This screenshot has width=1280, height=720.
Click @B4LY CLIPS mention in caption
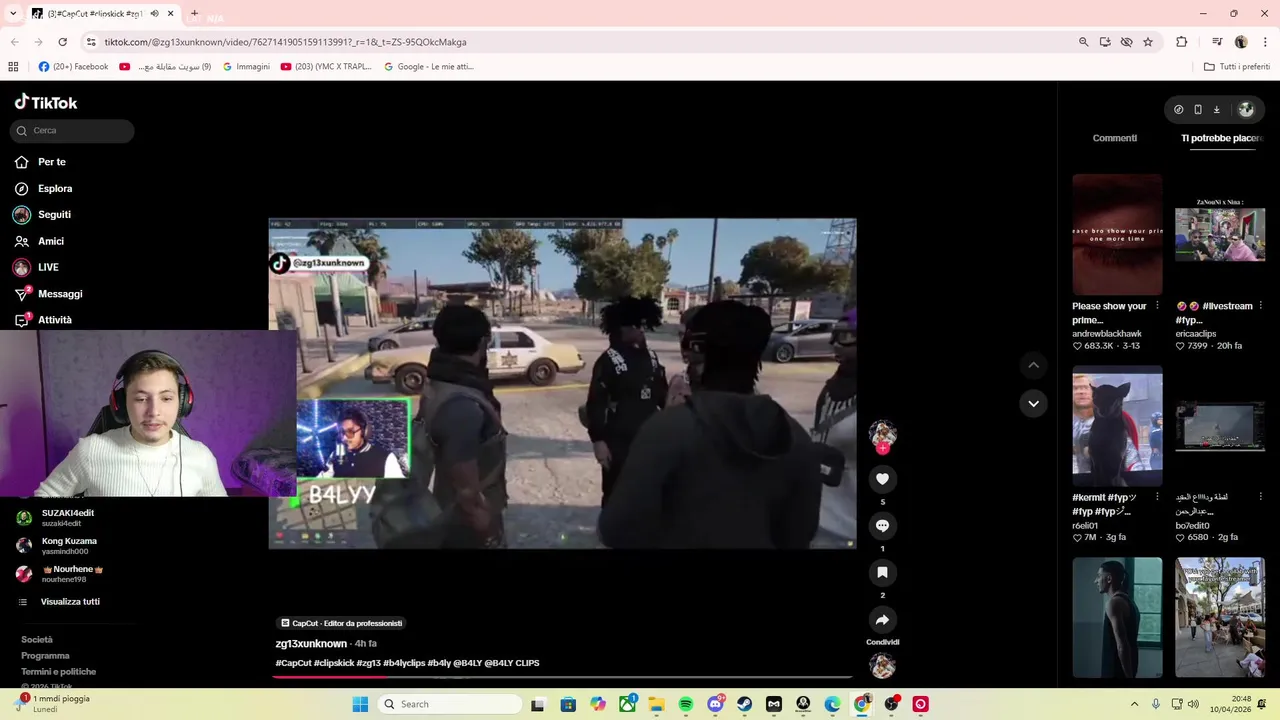click(x=512, y=663)
